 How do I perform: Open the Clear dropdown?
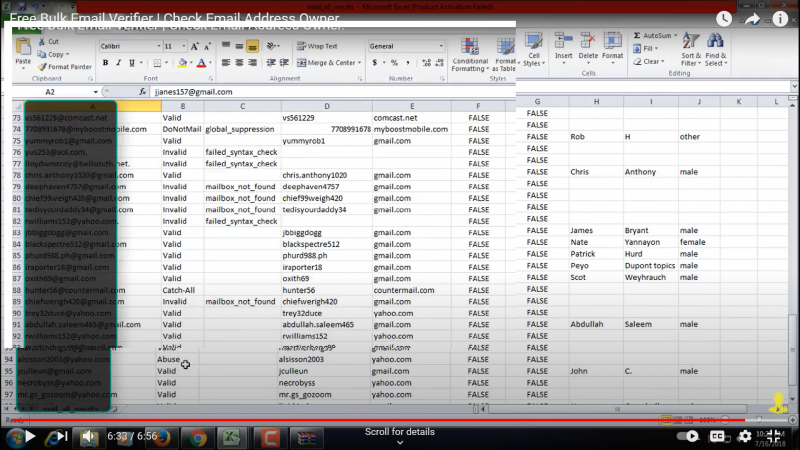tap(649, 62)
